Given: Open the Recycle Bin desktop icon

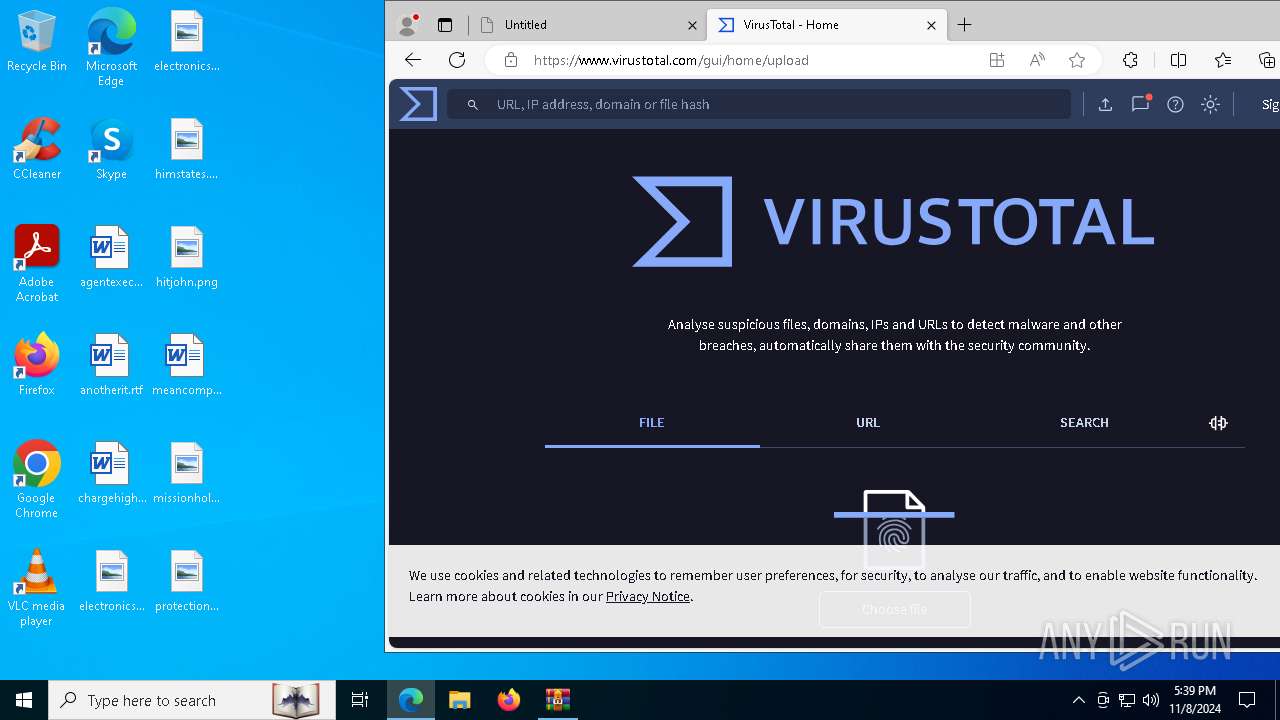Looking at the screenshot, I should click(x=37, y=42).
